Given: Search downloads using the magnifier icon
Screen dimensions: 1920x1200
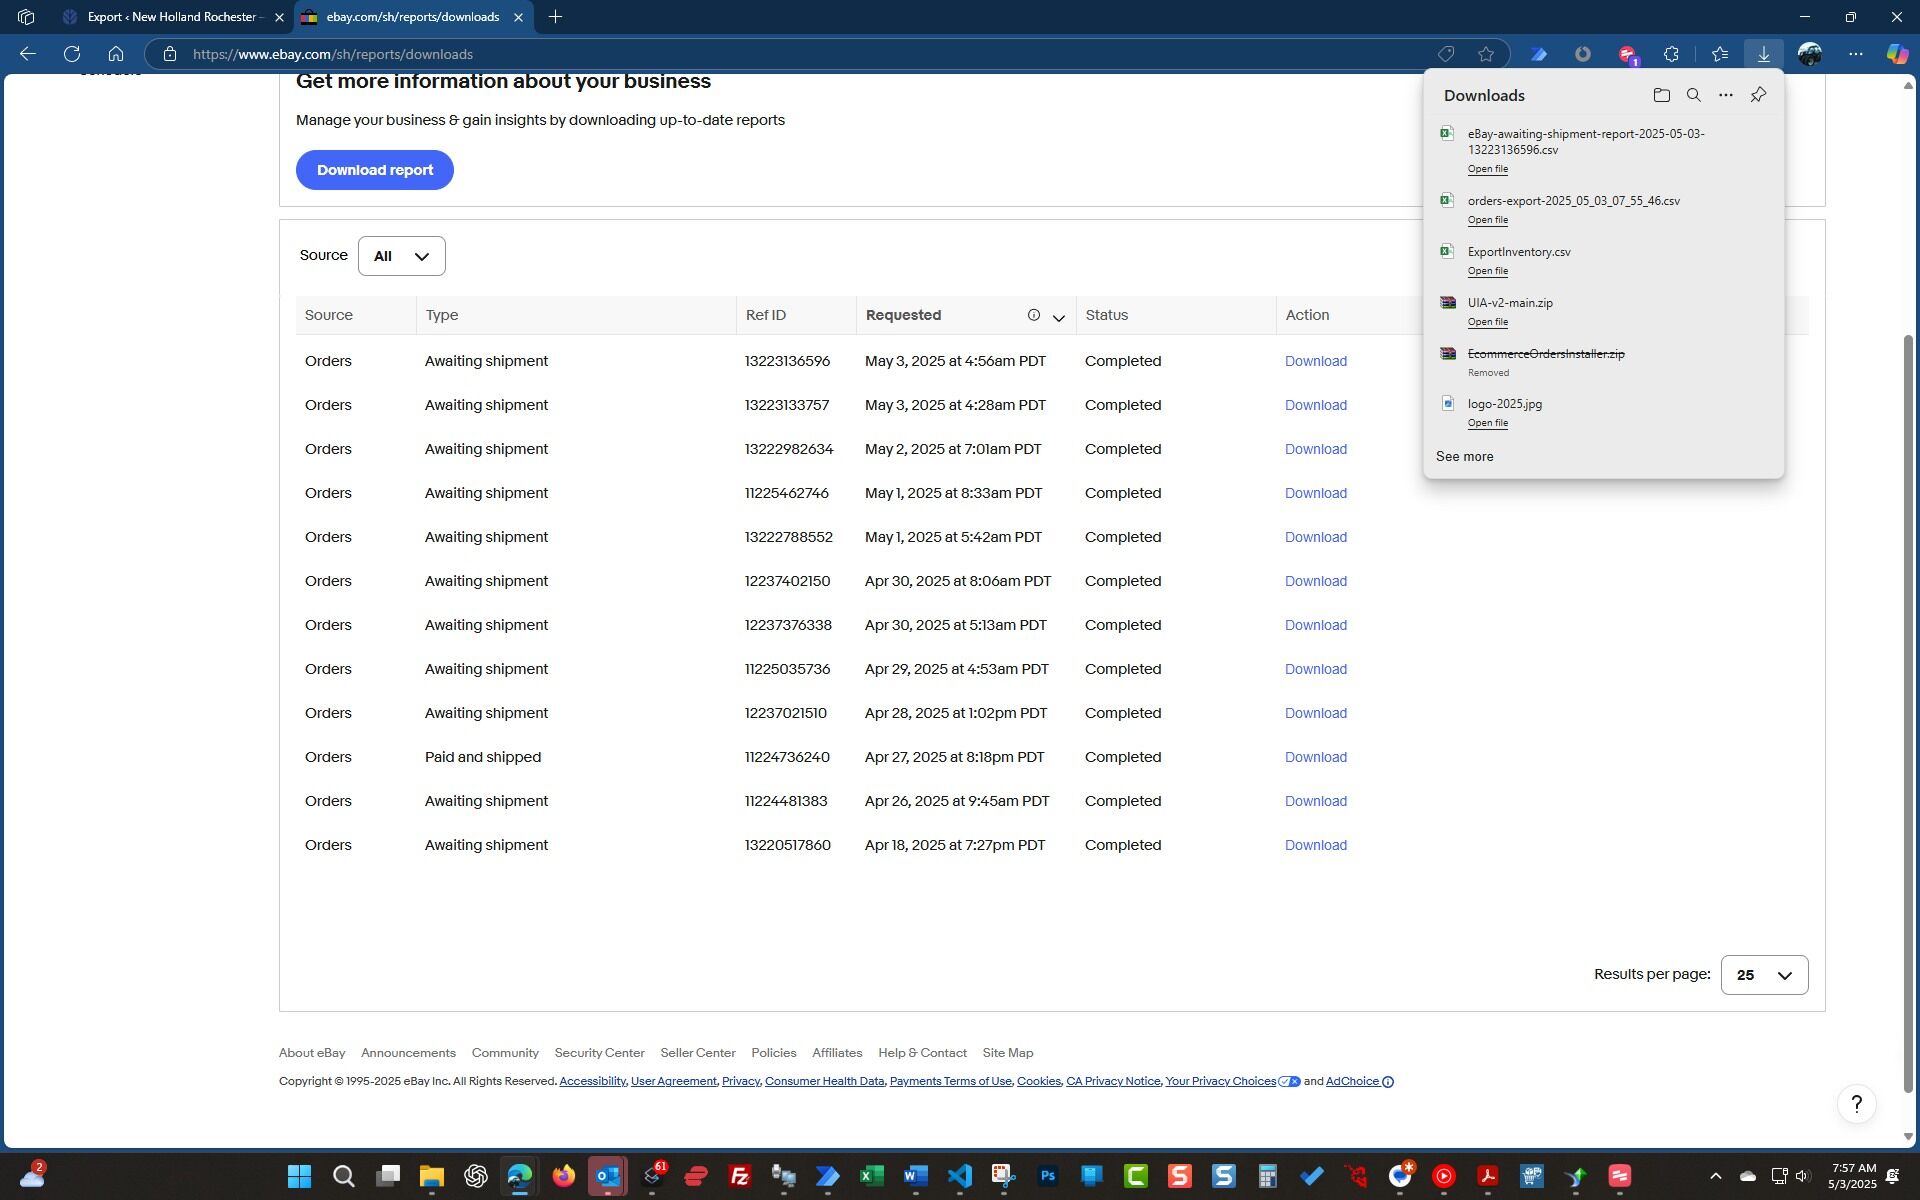Looking at the screenshot, I should pos(1693,95).
